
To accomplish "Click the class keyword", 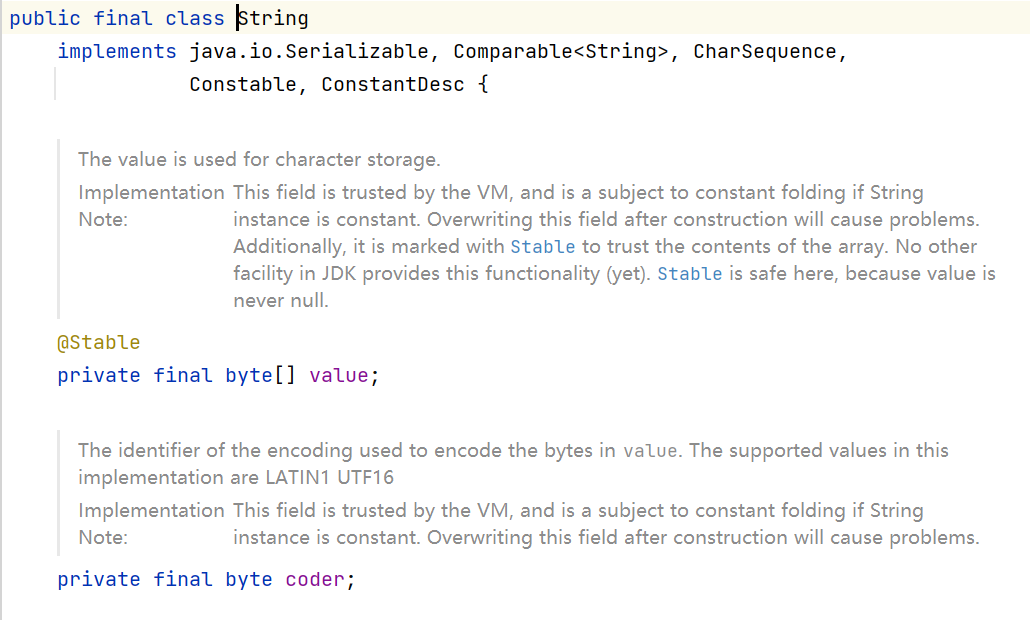I will point(195,19).
